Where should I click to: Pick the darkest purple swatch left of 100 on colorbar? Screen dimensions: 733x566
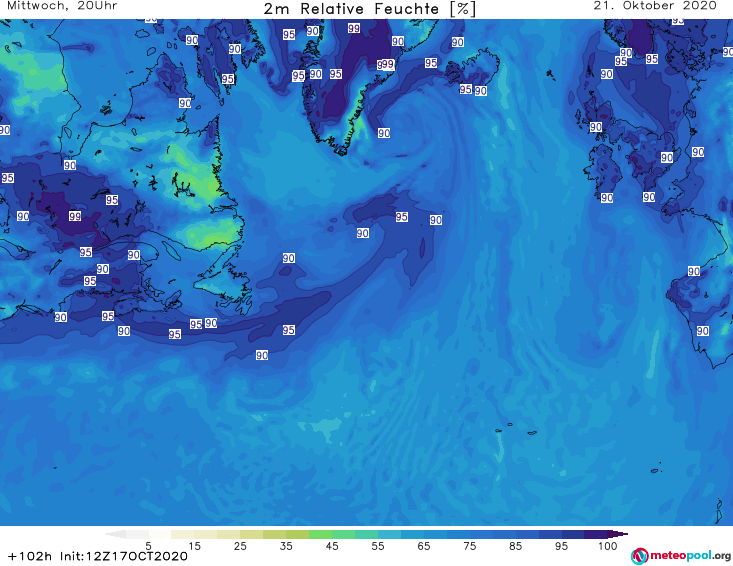pyautogui.click(x=596, y=534)
